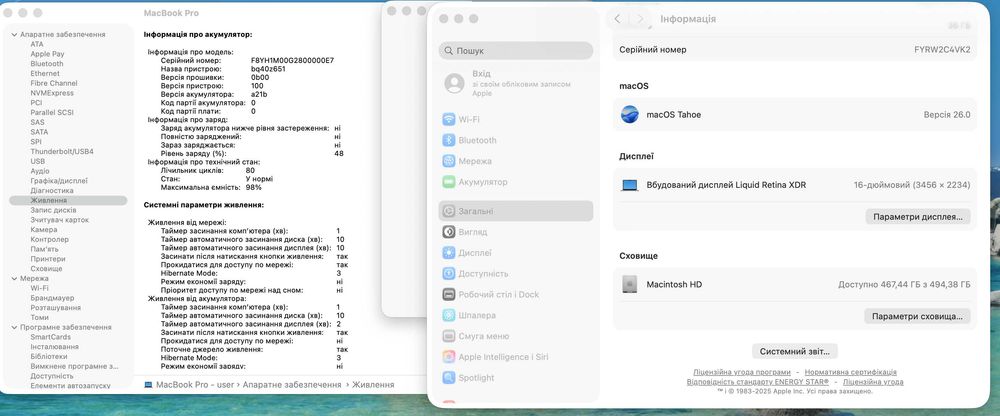Select Діагностика in the hardware tree
1000x416 pixels.
tap(52, 190)
